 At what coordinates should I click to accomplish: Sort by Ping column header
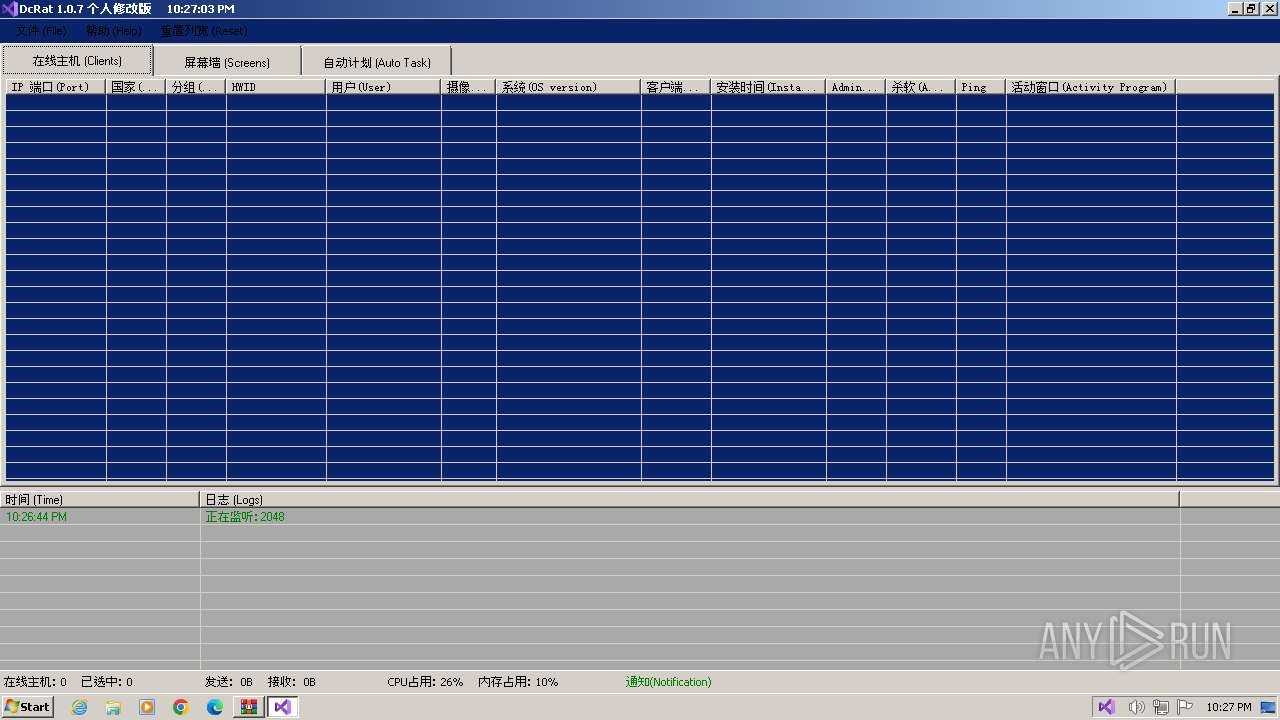pos(981,87)
